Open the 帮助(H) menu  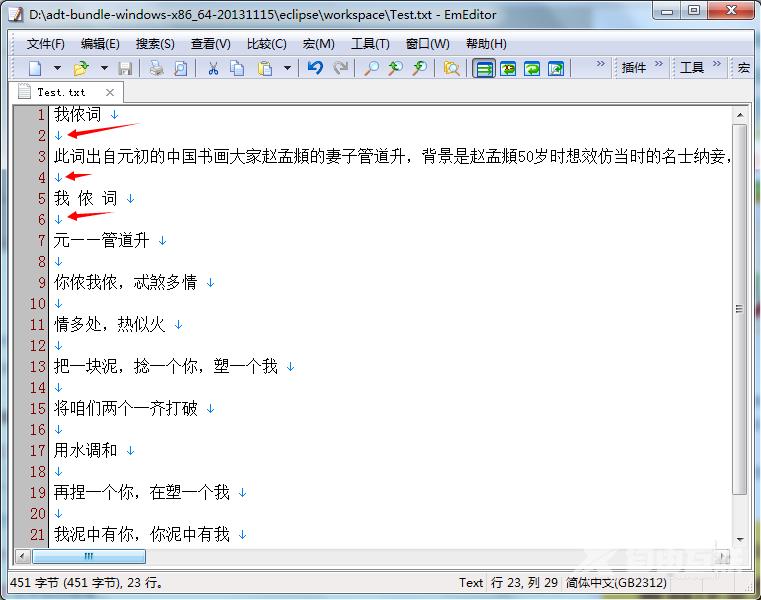tap(486, 44)
